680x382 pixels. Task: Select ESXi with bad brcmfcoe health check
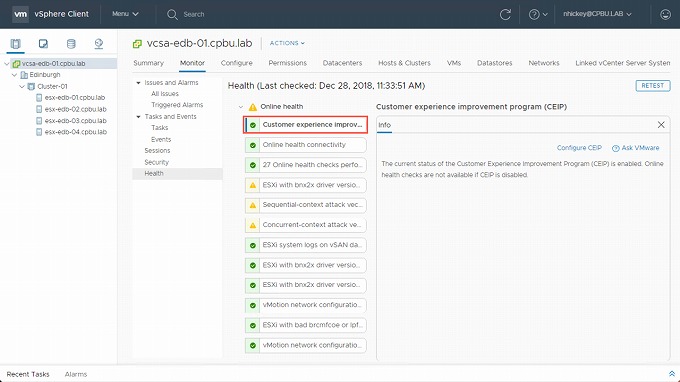[306, 325]
